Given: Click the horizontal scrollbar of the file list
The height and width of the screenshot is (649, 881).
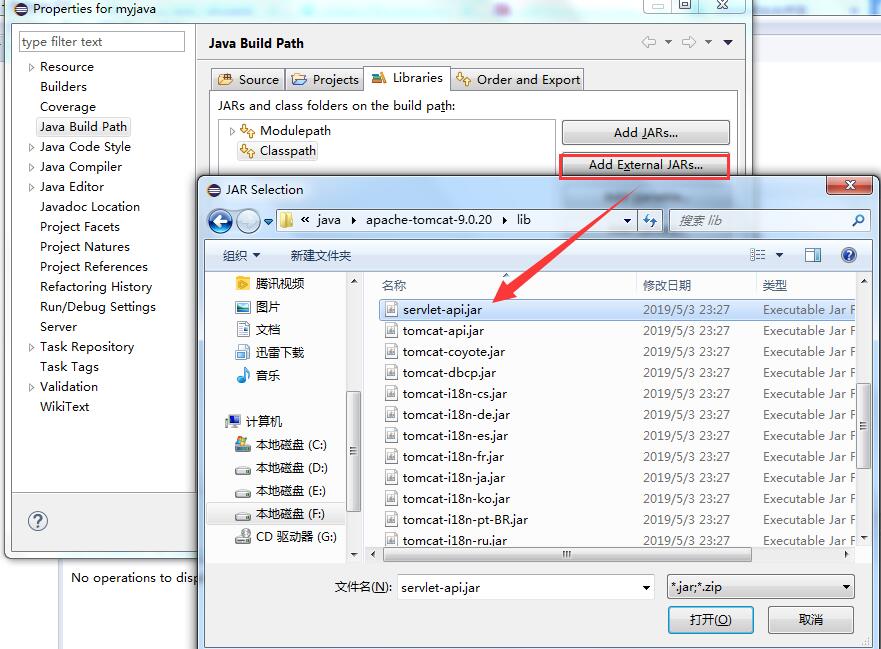Looking at the screenshot, I should point(566,555).
